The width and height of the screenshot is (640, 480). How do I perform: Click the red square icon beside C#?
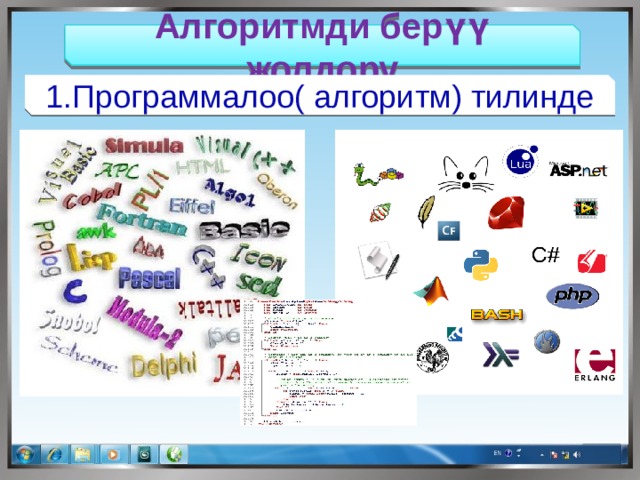[592, 262]
